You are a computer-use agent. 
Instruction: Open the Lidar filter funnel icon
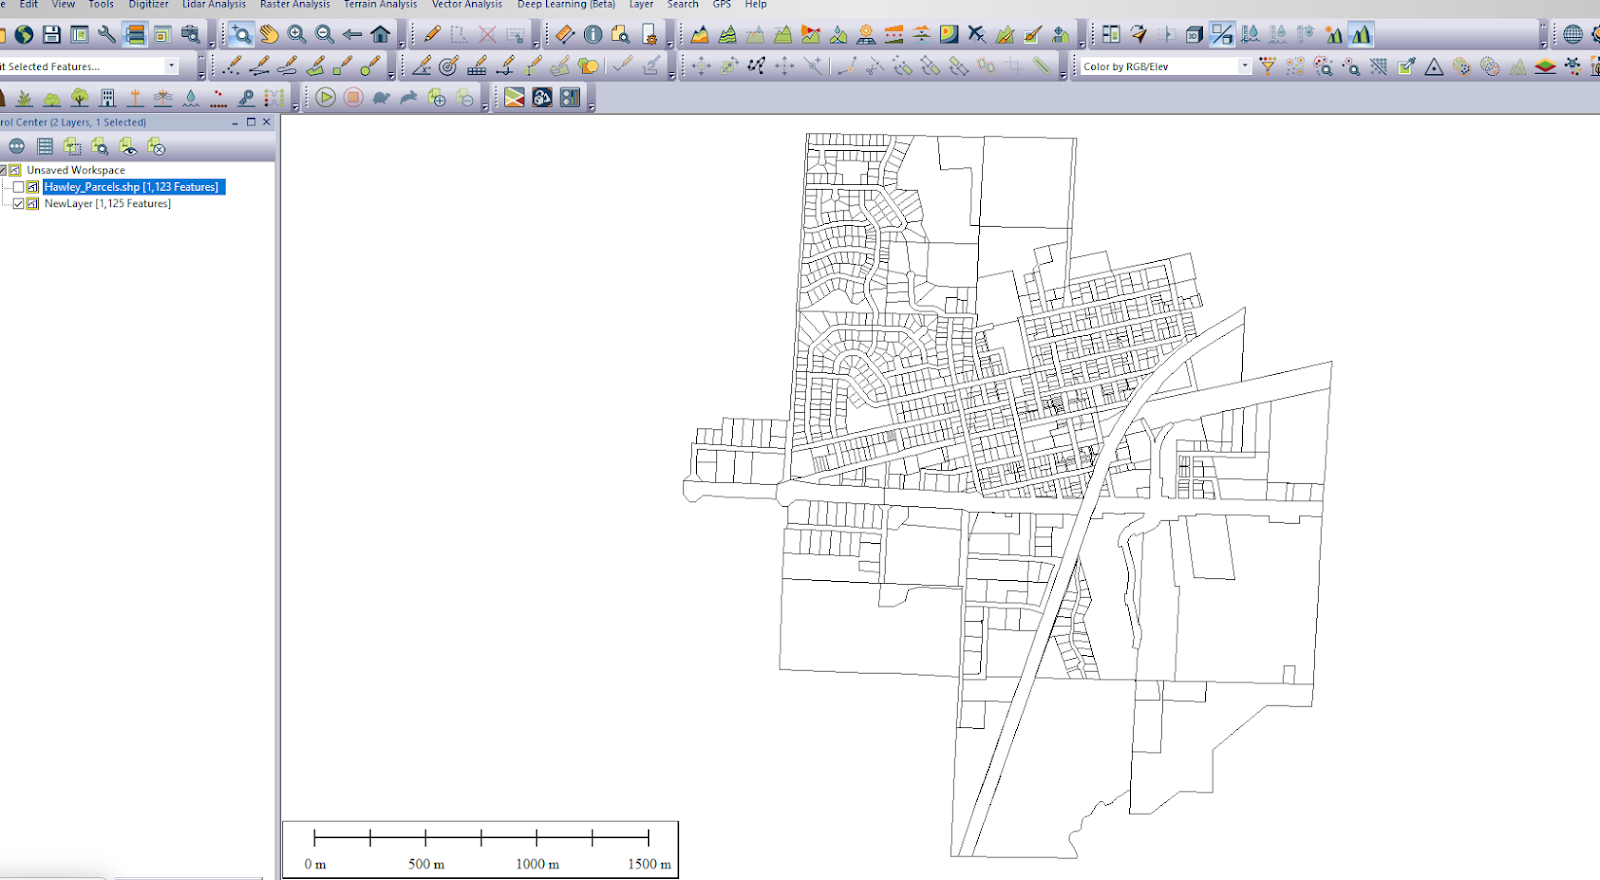pos(1268,67)
